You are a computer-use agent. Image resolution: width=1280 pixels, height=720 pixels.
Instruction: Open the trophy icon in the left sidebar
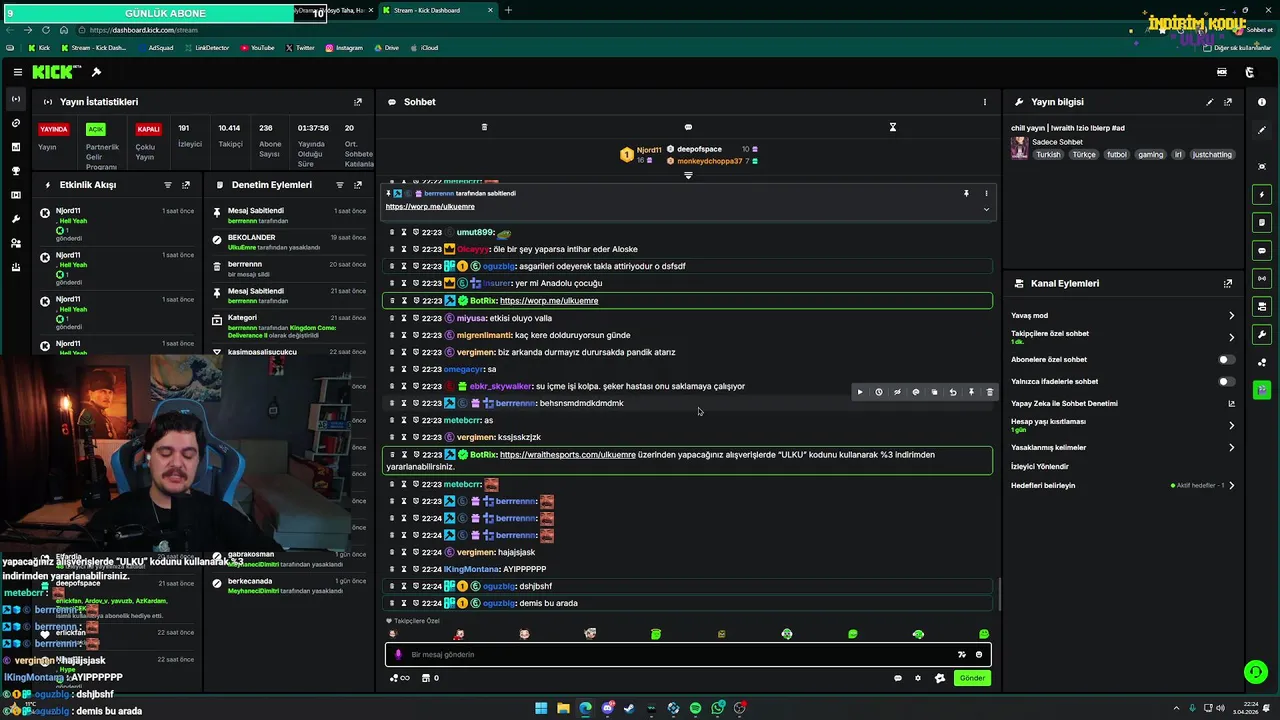coord(15,171)
